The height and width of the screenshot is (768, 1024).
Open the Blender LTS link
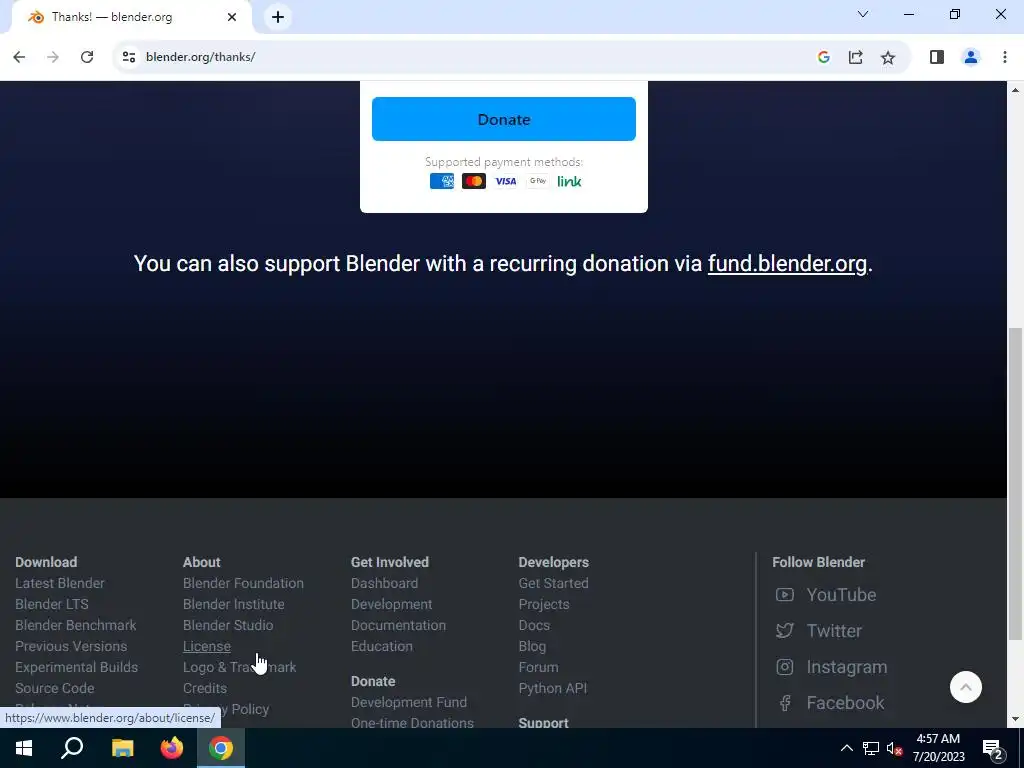click(52, 604)
